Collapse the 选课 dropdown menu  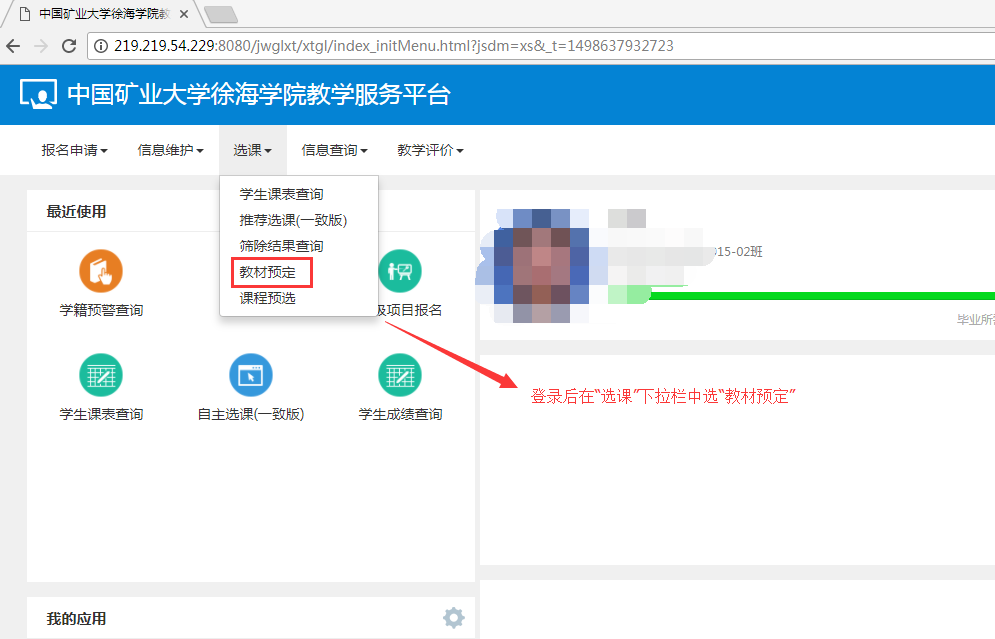click(253, 150)
